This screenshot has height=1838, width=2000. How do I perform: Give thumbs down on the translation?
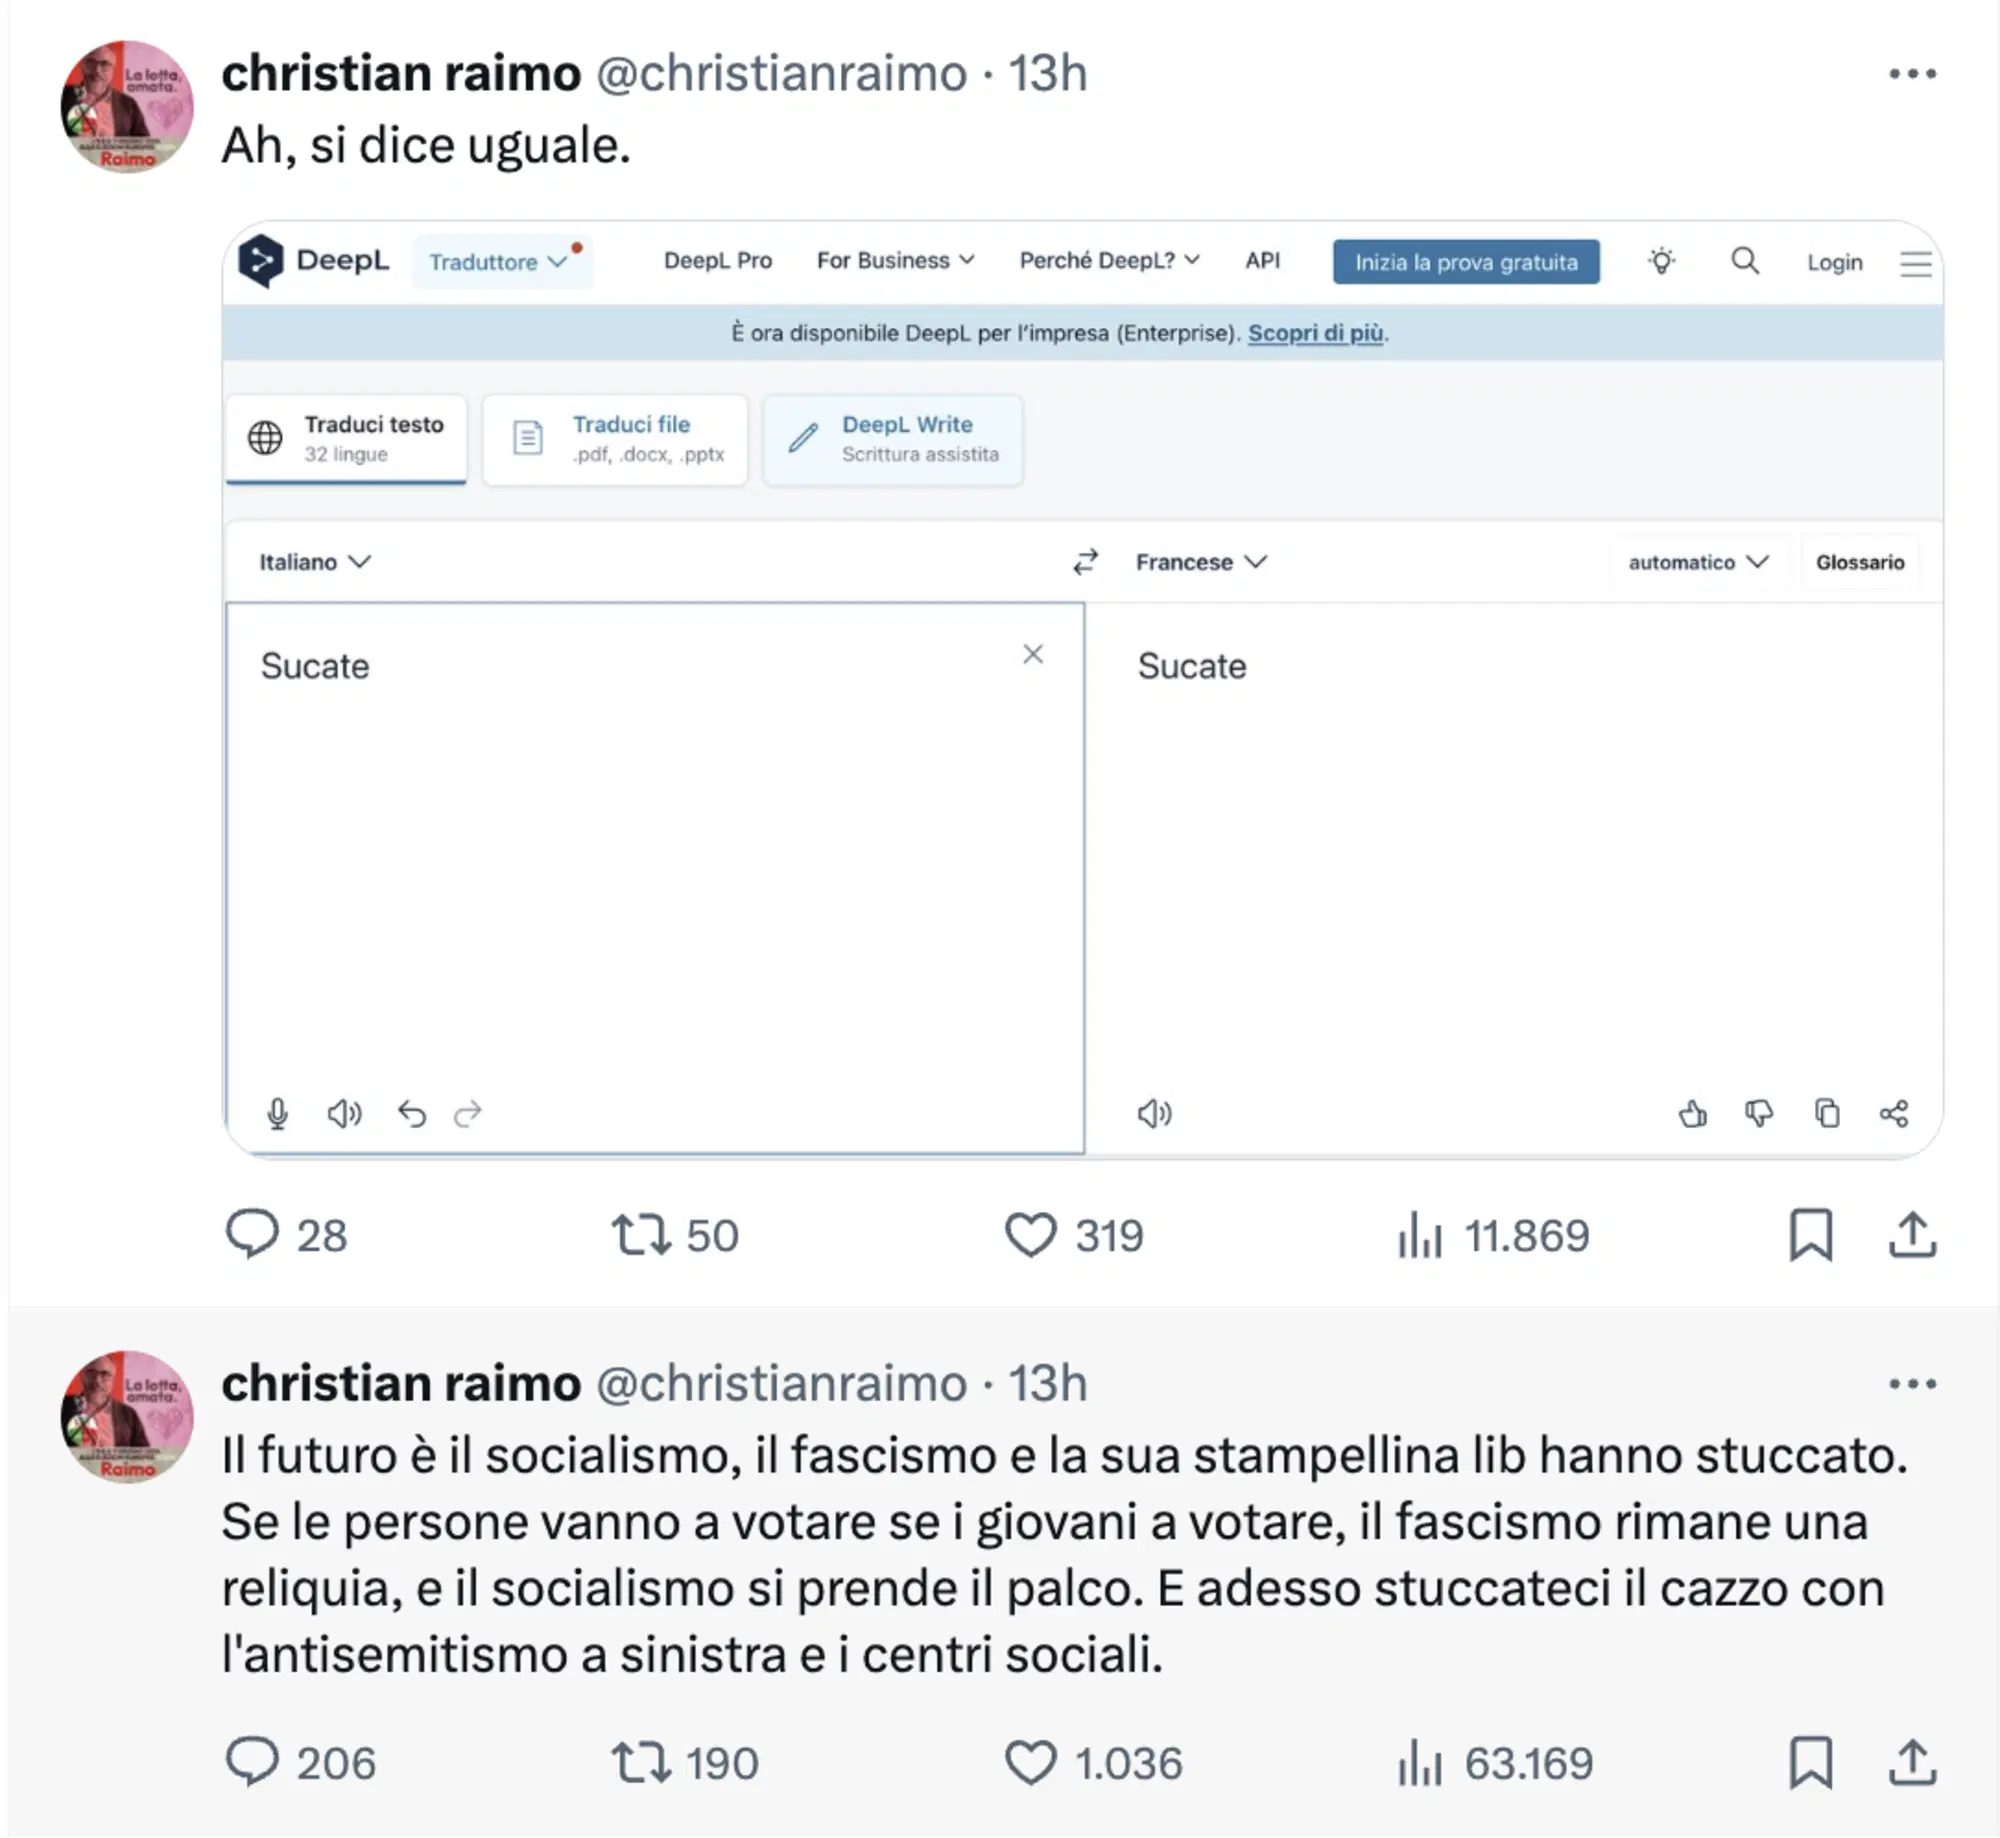point(1761,1112)
